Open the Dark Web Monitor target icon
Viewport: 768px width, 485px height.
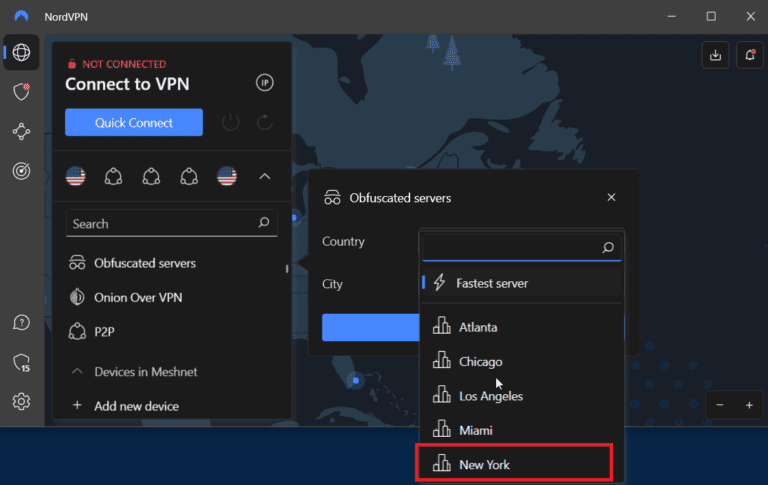(x=20, y=171)
